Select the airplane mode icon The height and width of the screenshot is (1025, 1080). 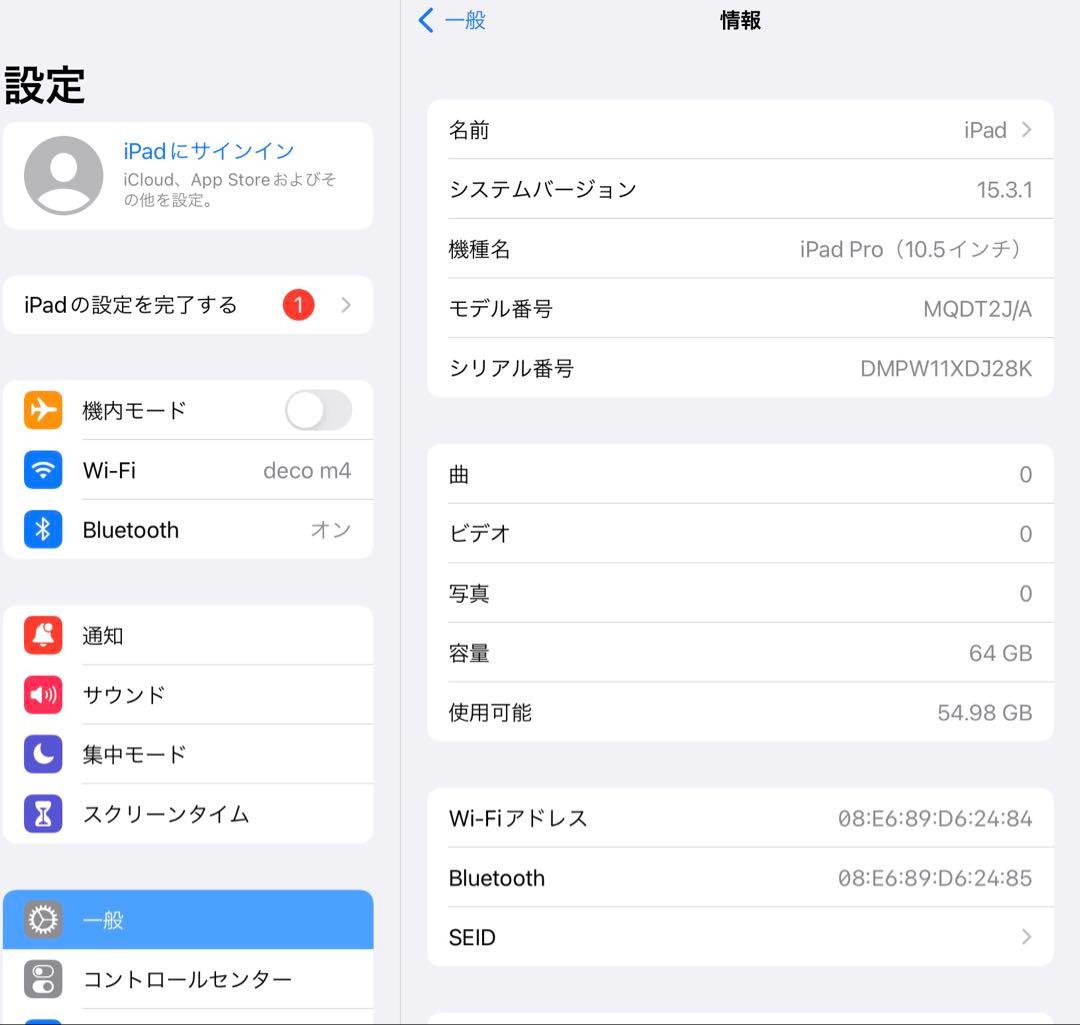coord(44,410)
